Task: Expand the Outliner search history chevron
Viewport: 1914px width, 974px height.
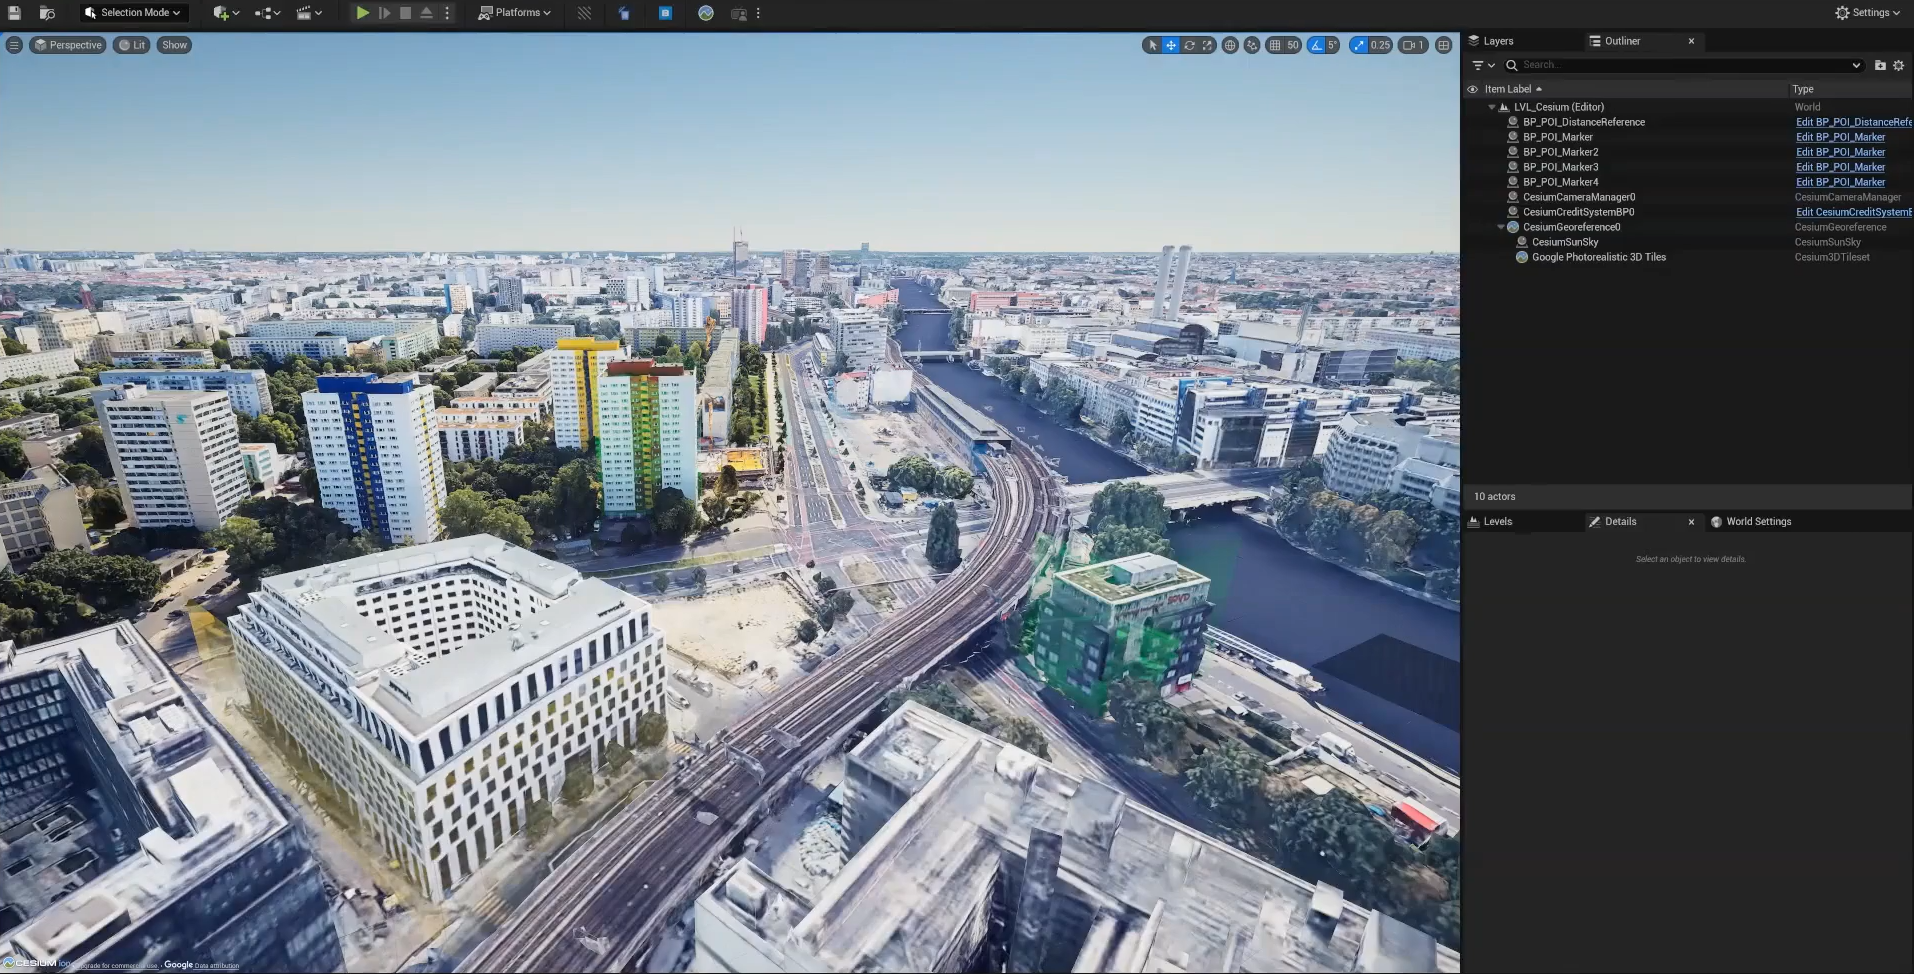Action: point(1856,65)
